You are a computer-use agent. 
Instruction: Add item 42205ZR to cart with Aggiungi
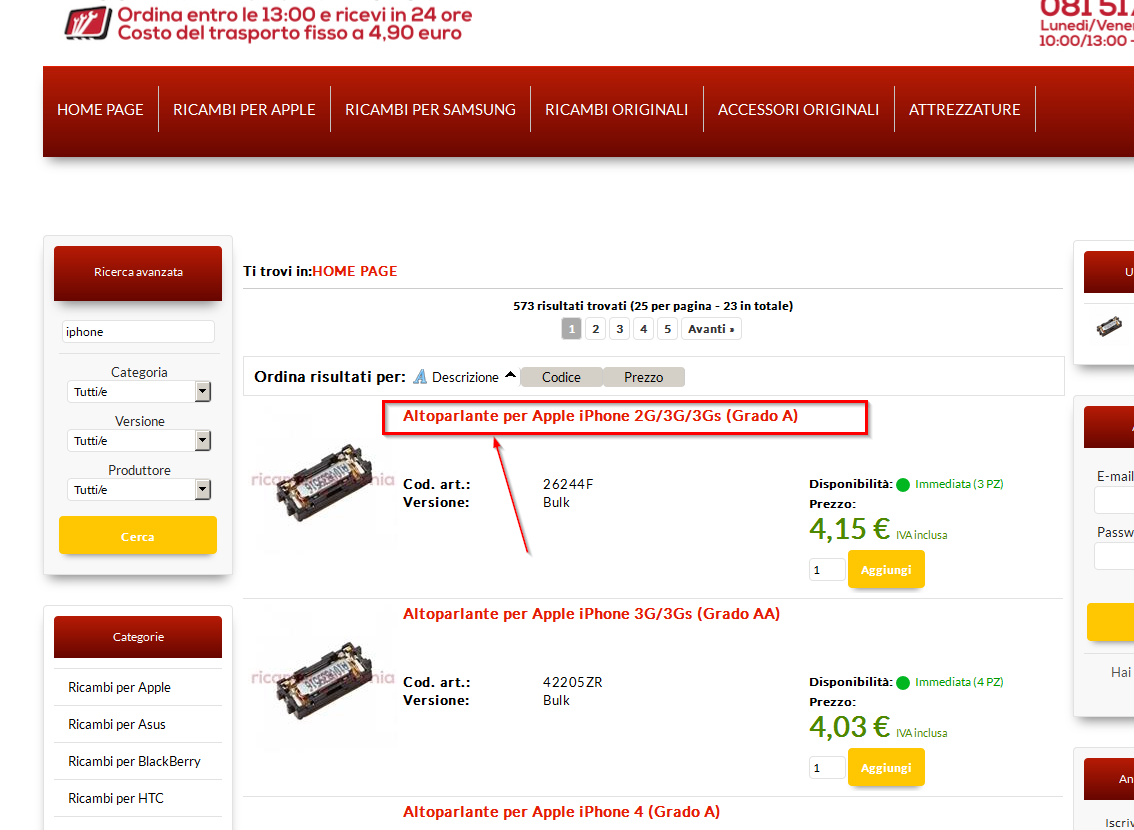[x=886, y=767]
